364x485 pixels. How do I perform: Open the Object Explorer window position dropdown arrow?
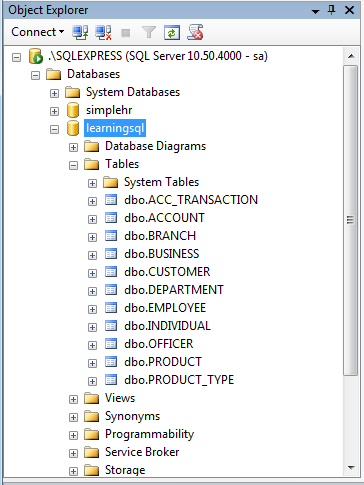click(315, 12)
